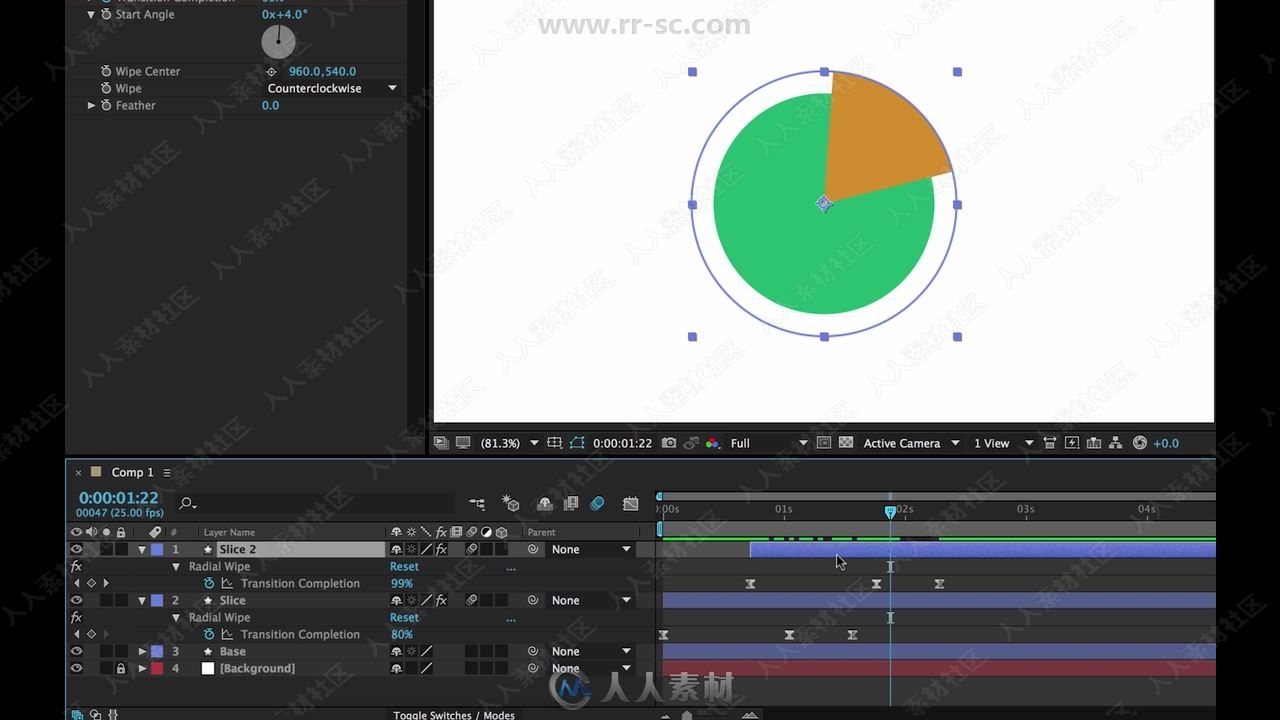
Task: Hide the Slice 2 layer
Action: click(x=76, y=549)
